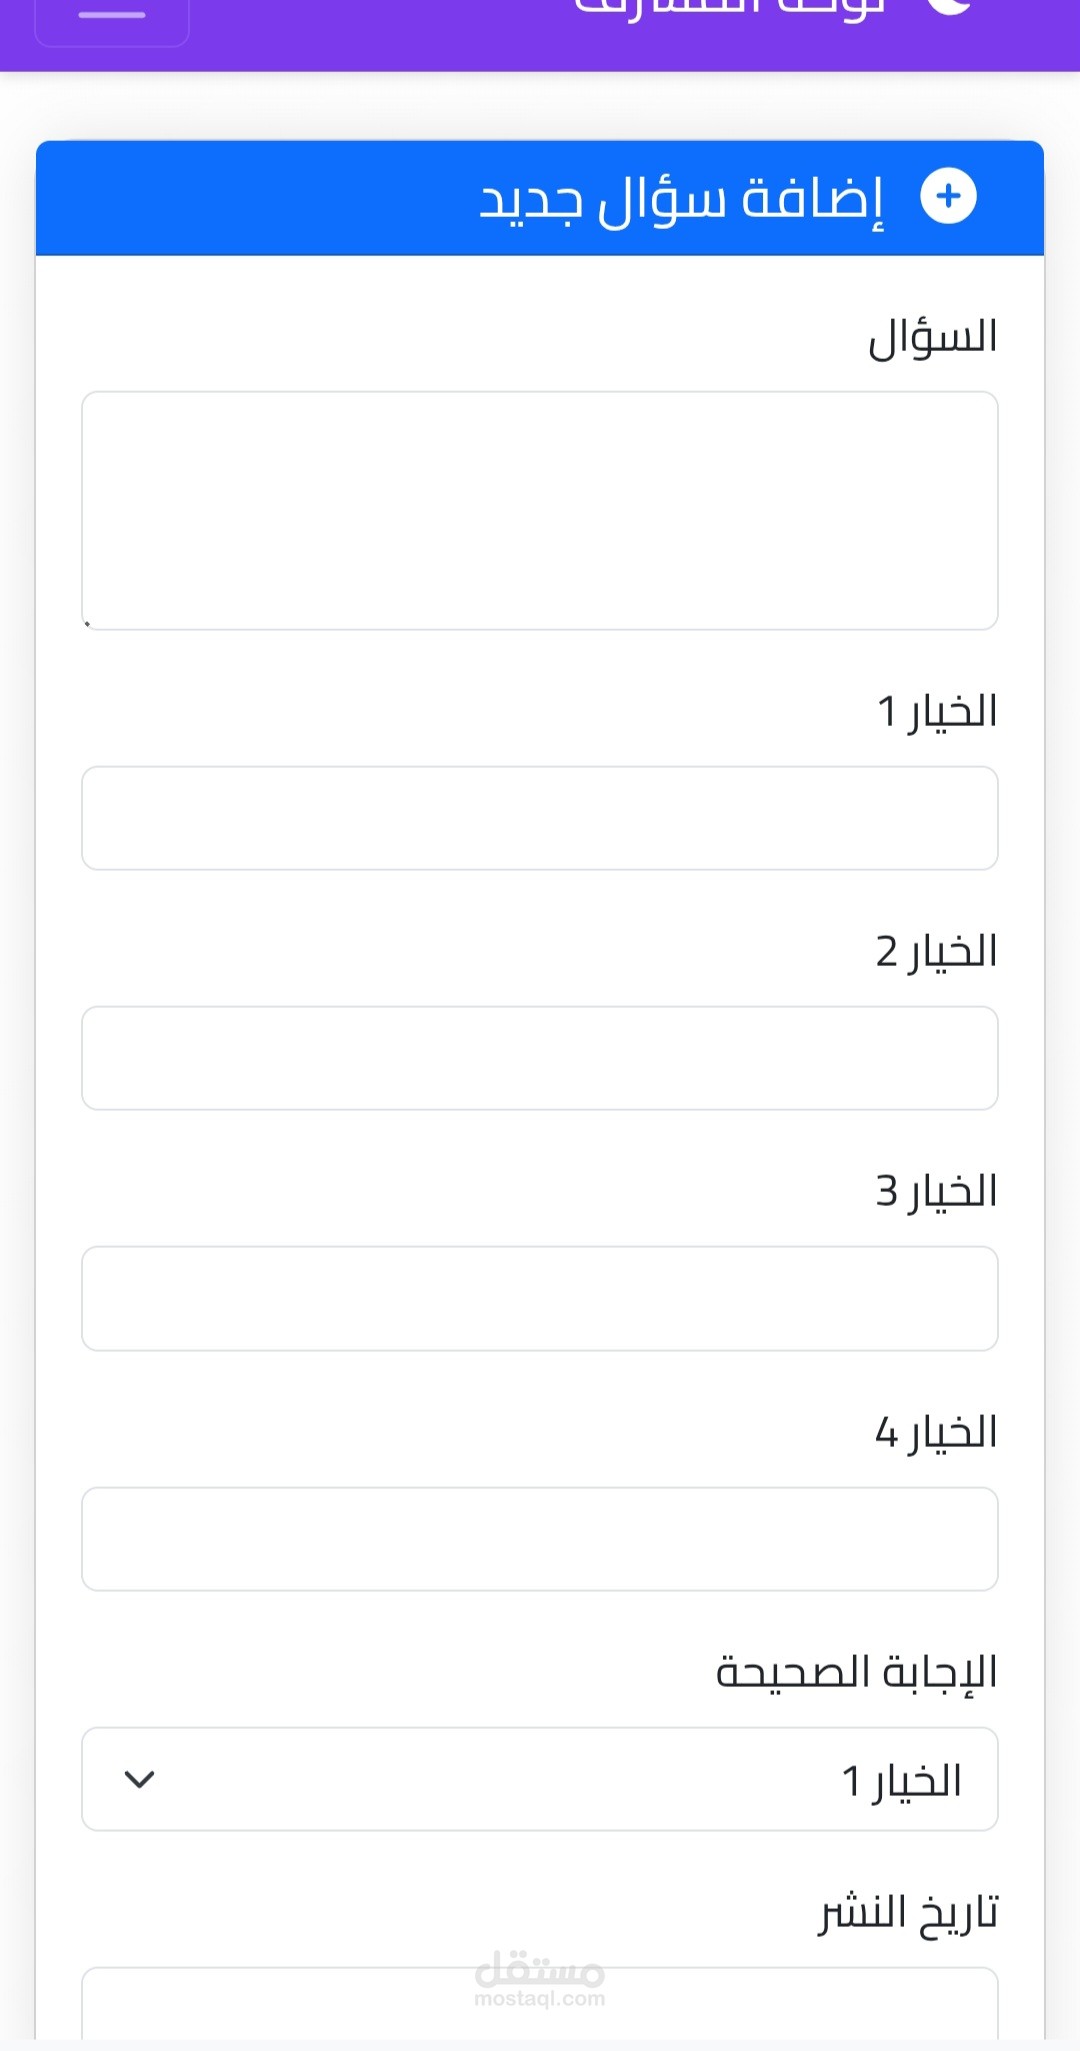The image size is (1080, 2051).
Task: Click the الخيار 2 label above its field
Action: (x=937, y=951)
